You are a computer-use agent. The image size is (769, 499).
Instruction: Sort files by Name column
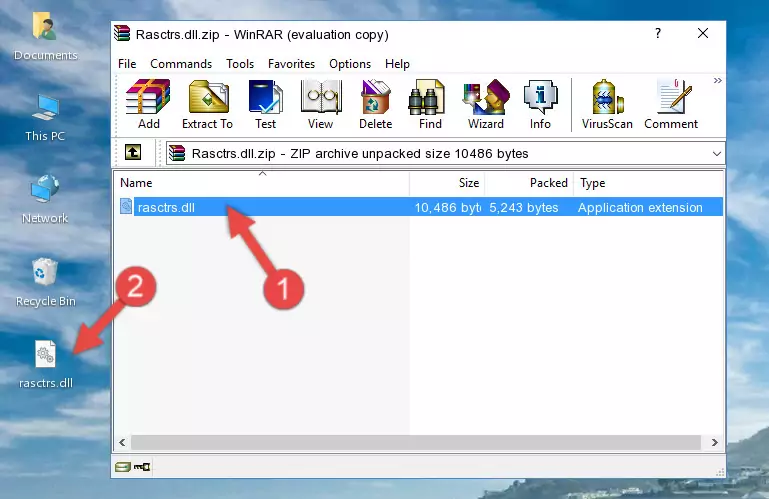262,183
